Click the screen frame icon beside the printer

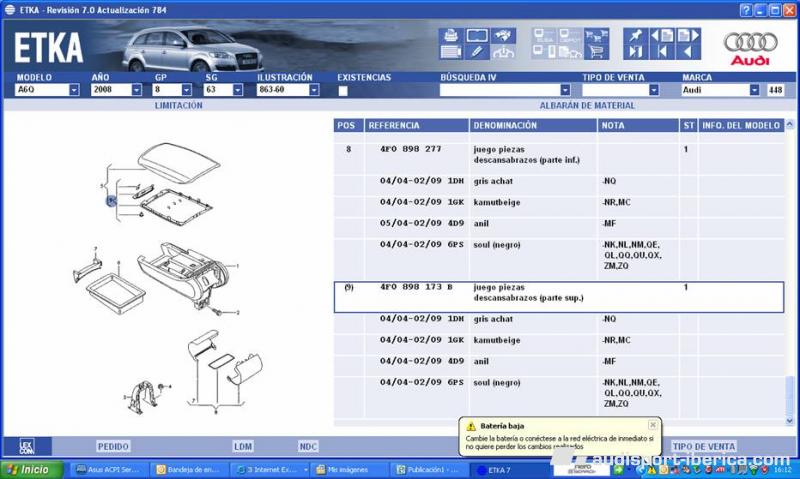477,35
